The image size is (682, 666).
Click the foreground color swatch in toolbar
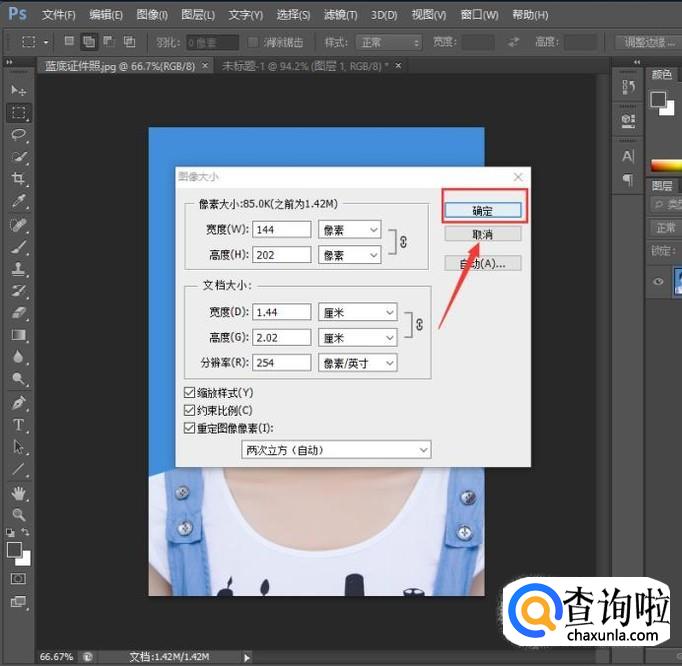(x=15, y=550)
